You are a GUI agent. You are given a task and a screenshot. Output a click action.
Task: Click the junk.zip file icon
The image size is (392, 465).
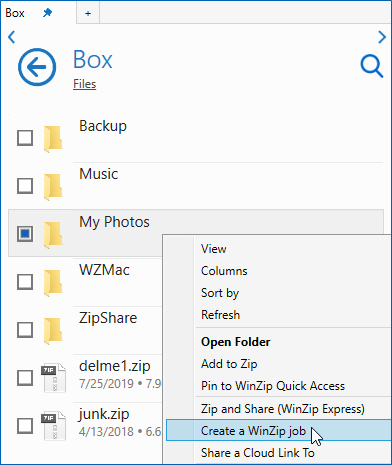53,426
